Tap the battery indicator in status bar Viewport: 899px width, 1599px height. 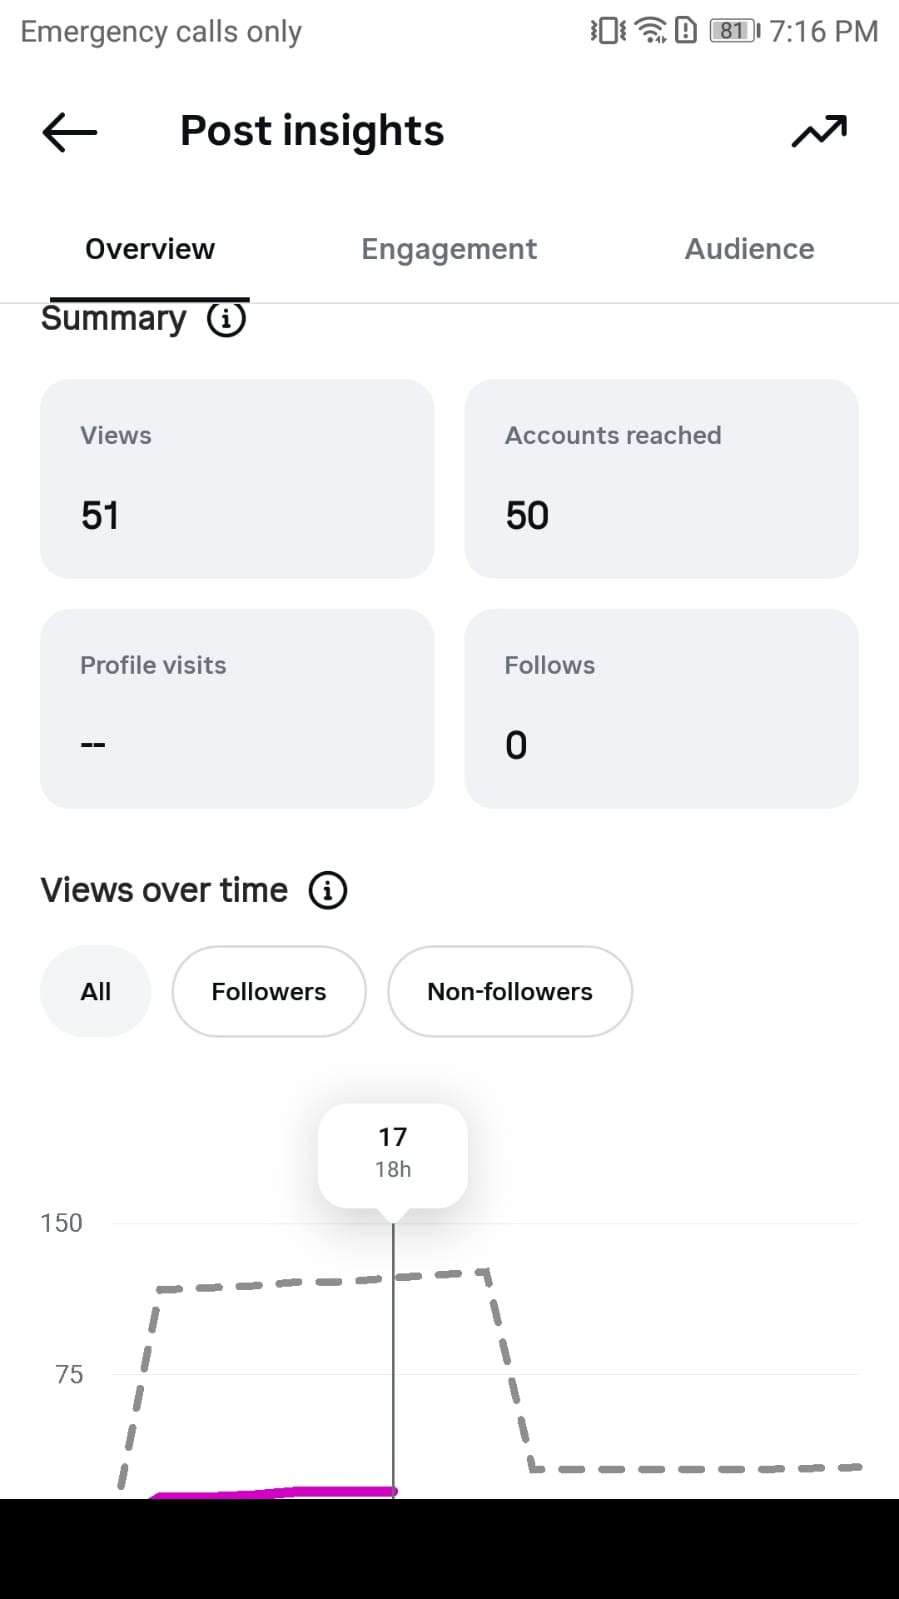[x=735, y=31]
